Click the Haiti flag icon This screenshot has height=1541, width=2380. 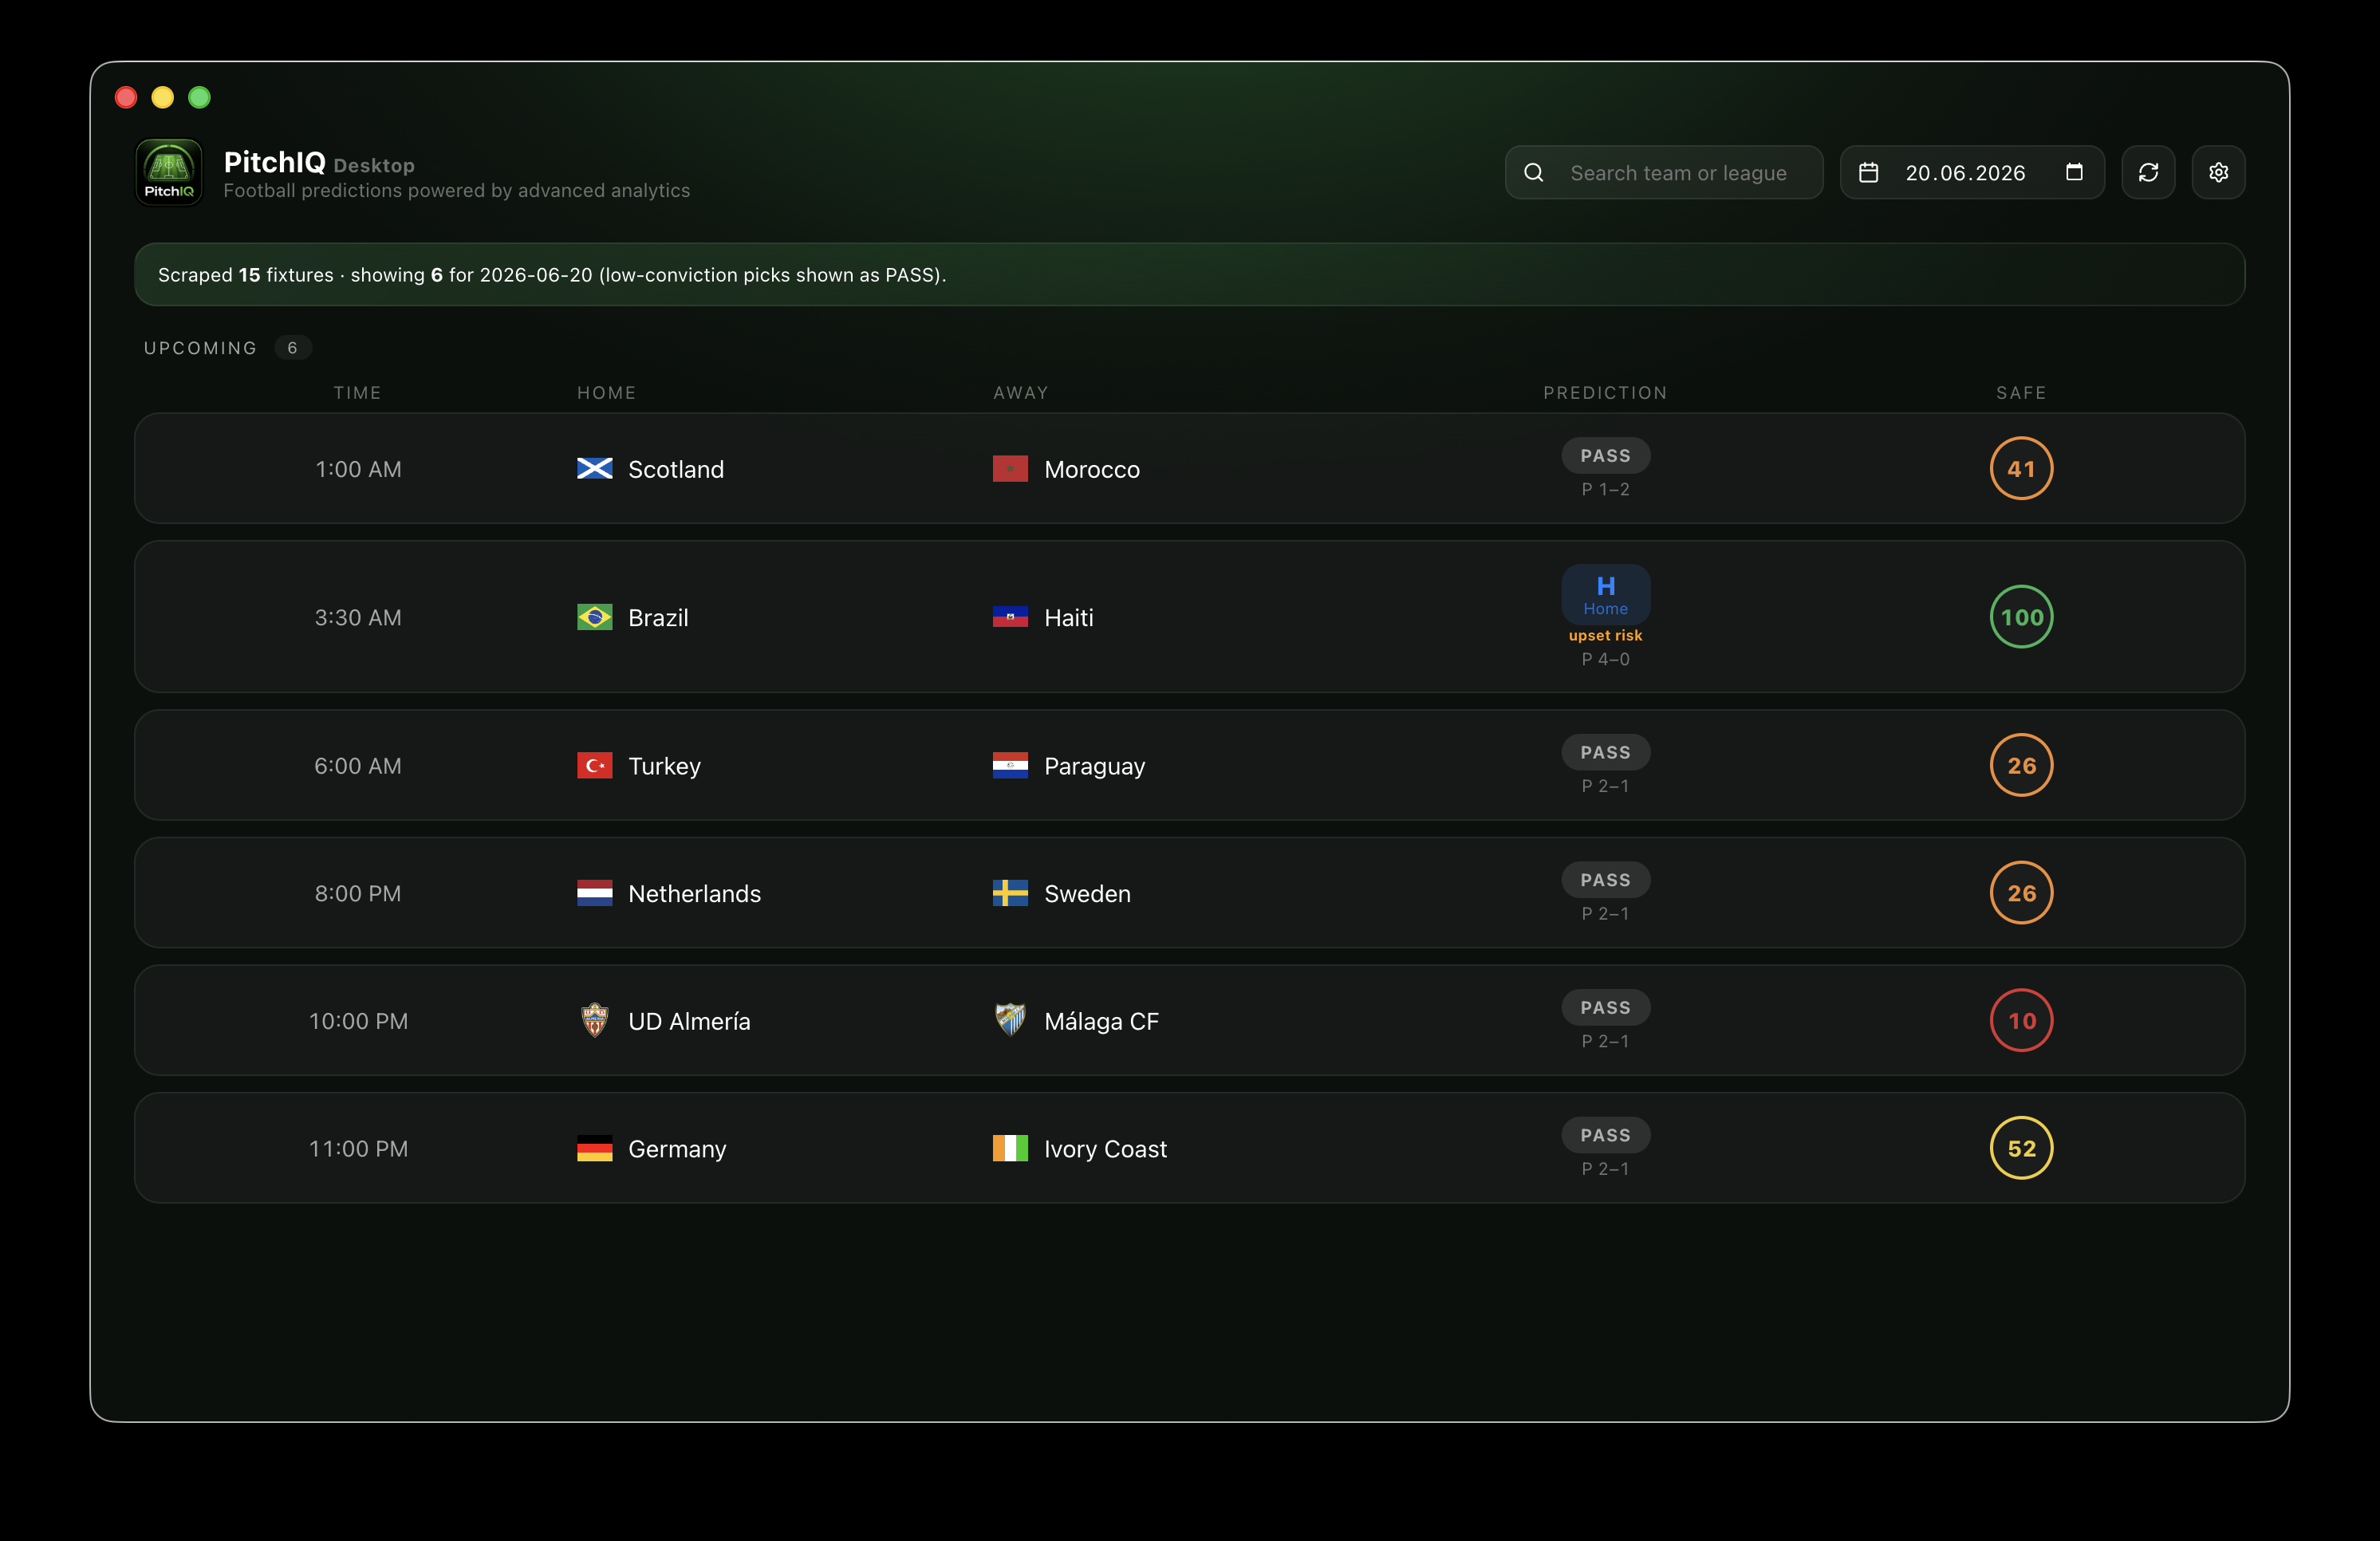[x=1010, y=617]
